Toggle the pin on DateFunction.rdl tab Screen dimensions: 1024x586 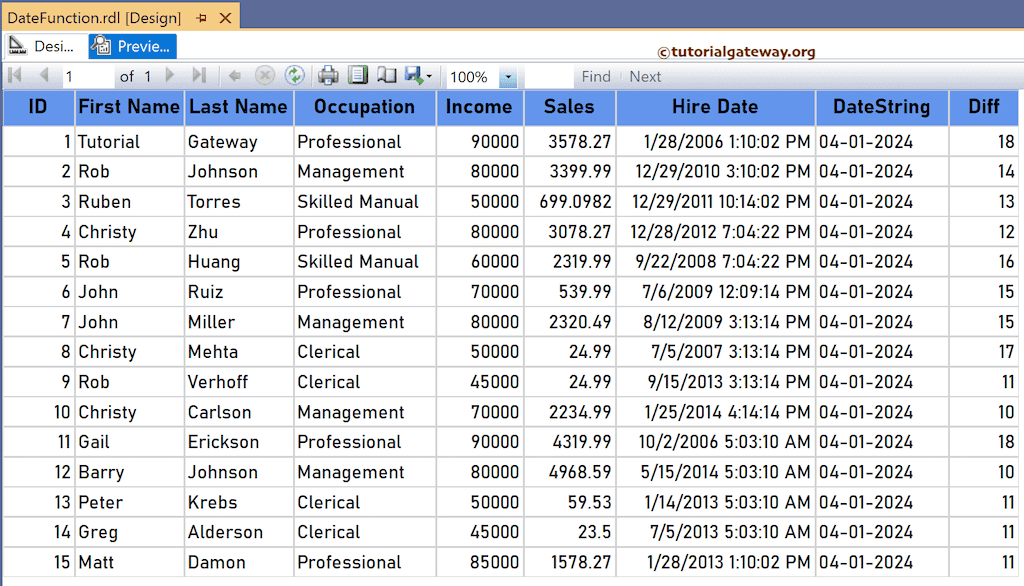pyautogui.click(x=200, y=16)
